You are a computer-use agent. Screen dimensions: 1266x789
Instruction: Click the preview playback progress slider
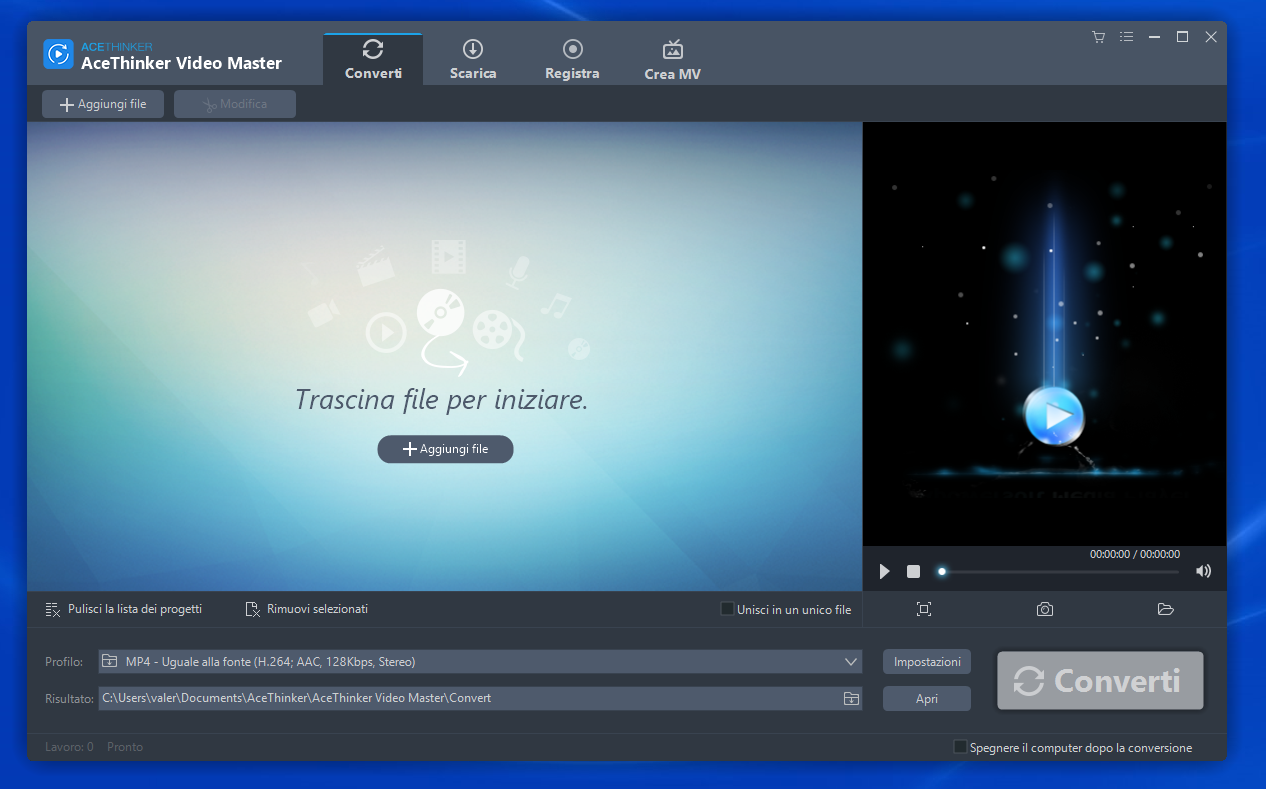[1058, 572]
